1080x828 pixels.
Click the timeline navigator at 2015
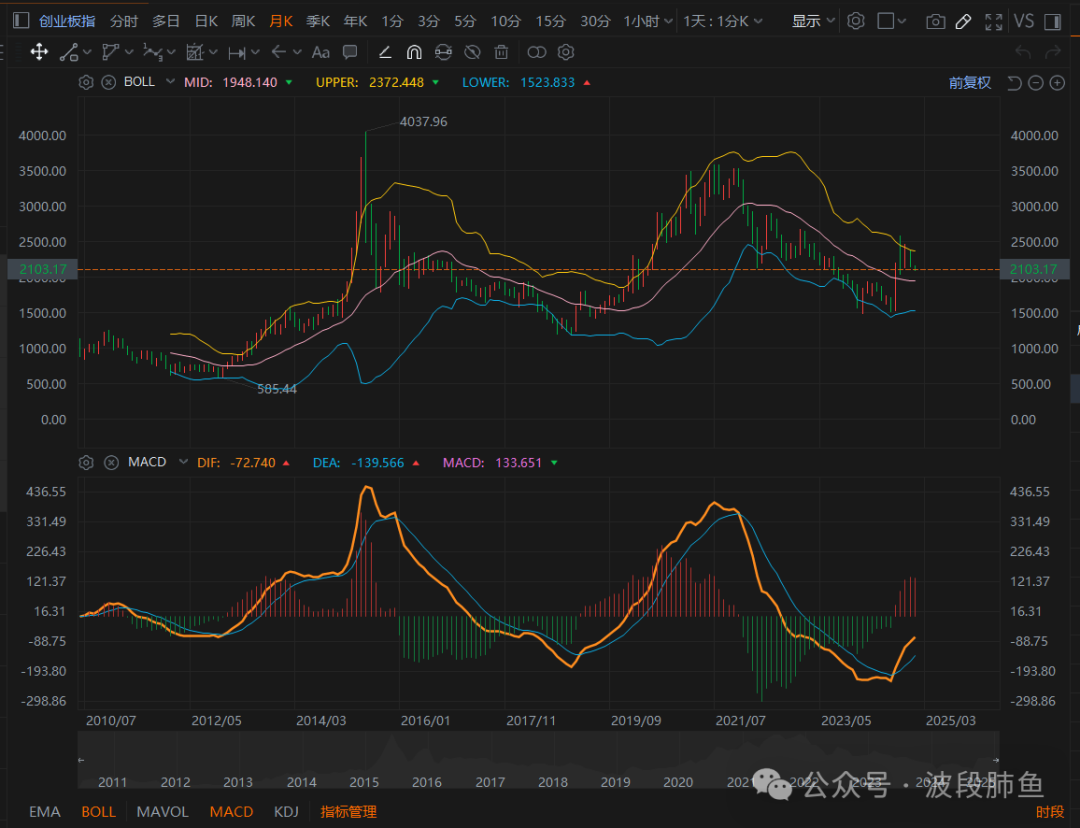pos(364,782)
